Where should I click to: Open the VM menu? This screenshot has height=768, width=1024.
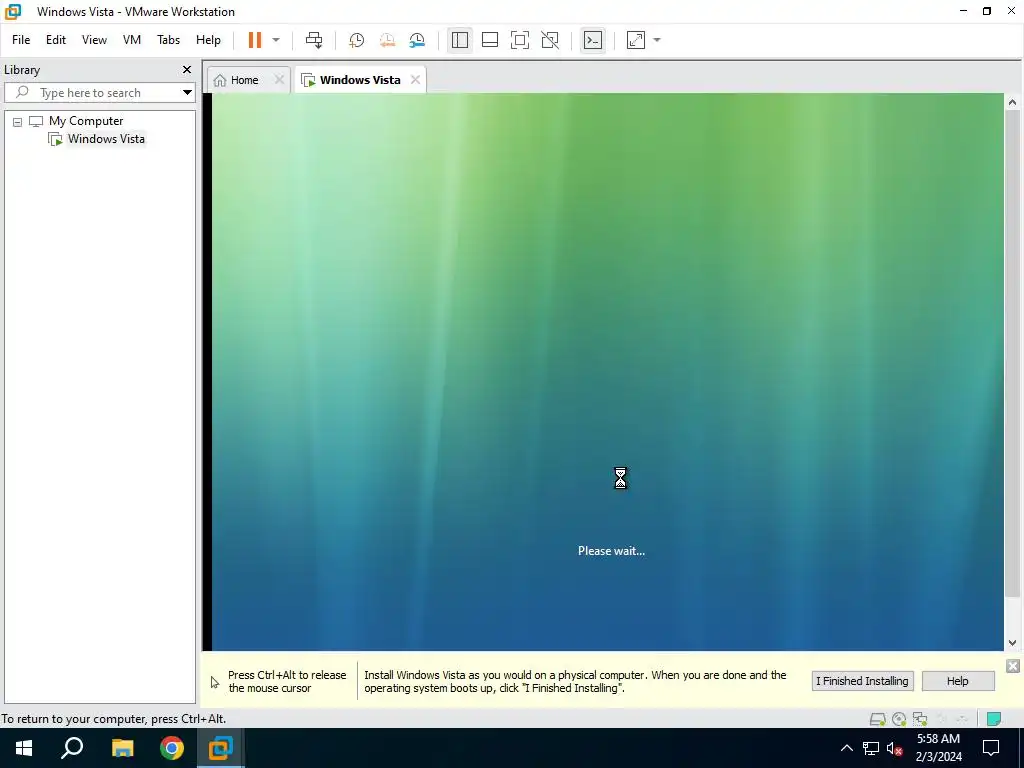click(x=132, y=40)
